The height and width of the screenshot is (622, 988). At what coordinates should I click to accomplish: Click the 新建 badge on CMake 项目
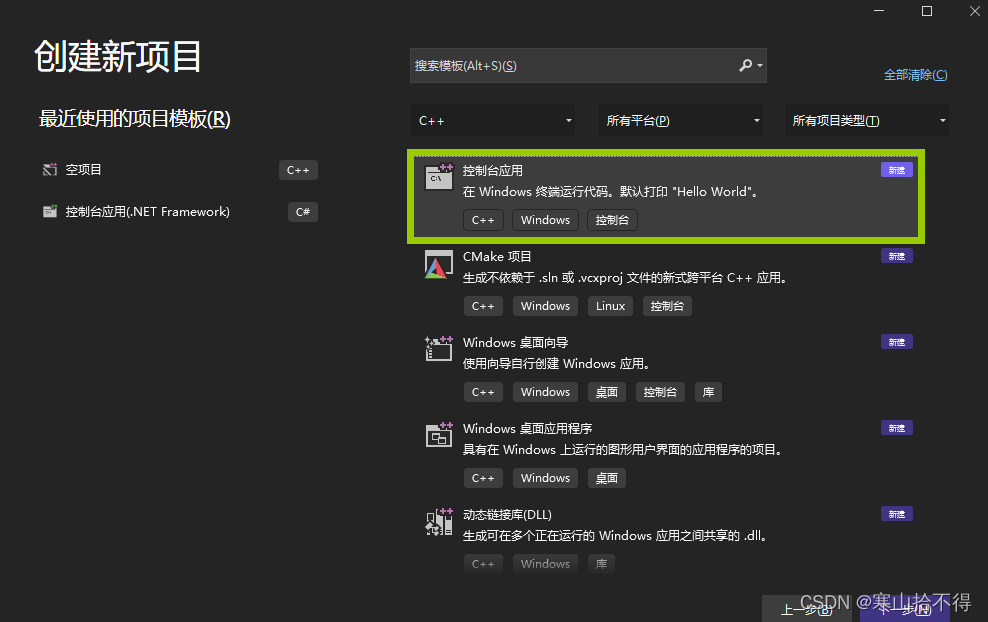(897, 256)
